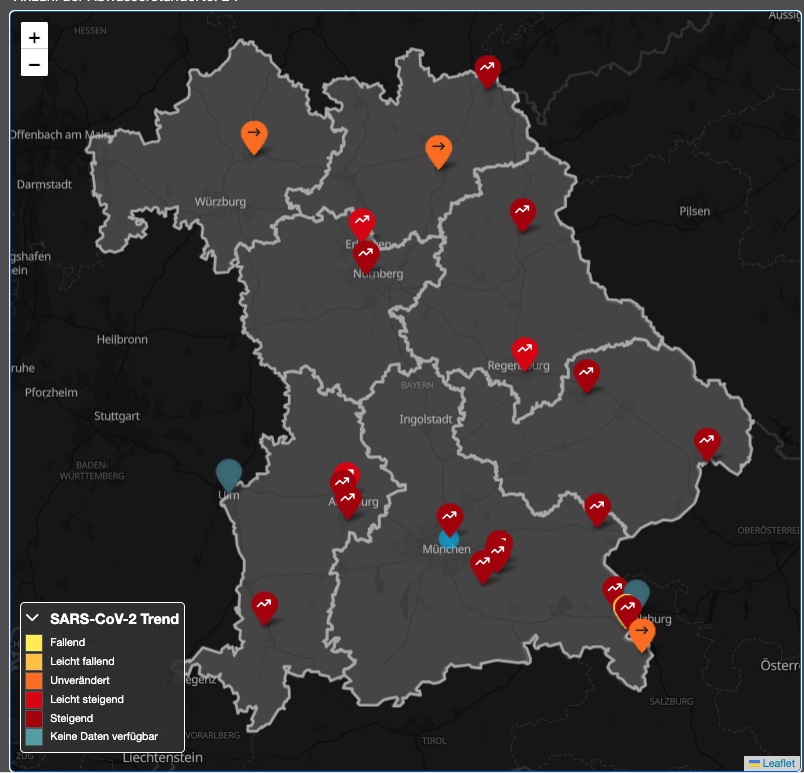Click the red Leicht steigend swatch

(34, 699)
